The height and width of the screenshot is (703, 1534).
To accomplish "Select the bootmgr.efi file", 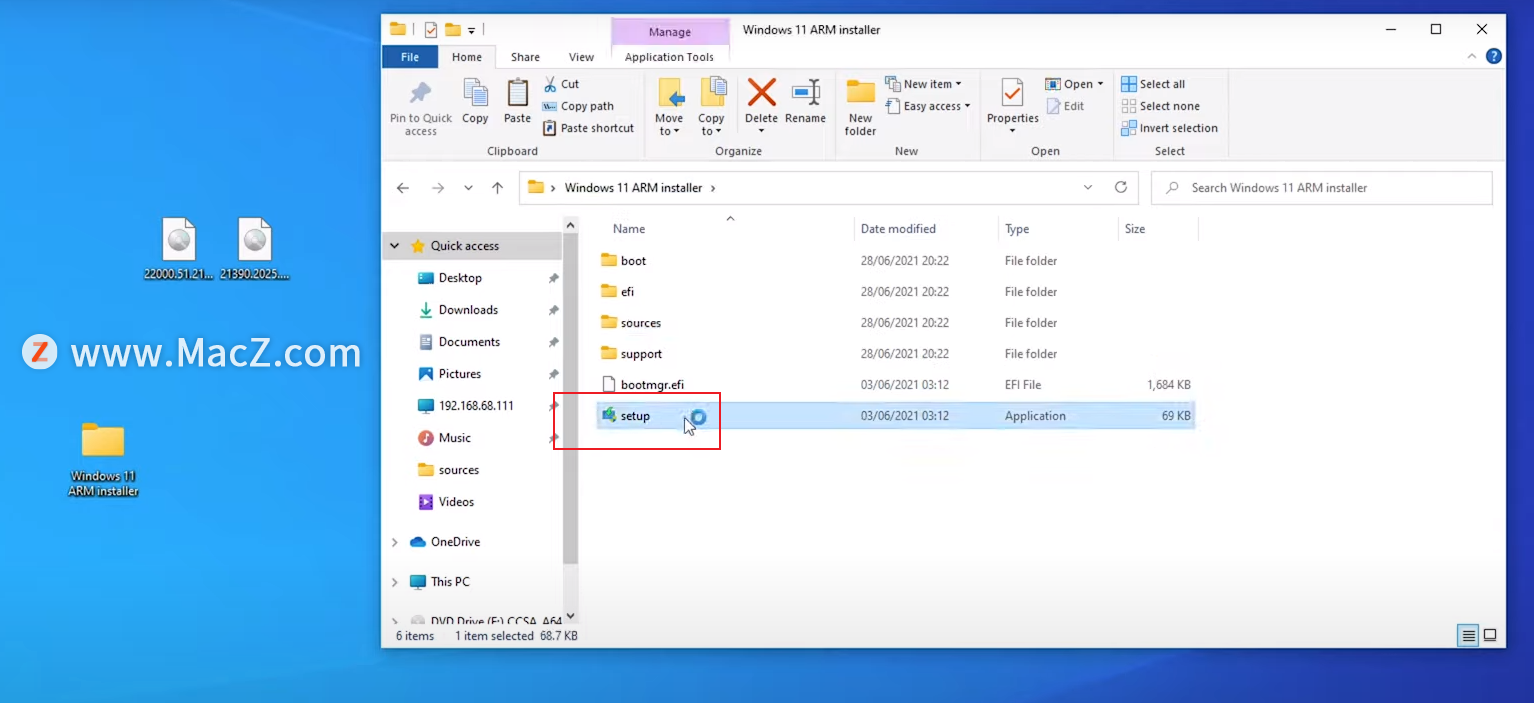I will click(x=895, y=385).
